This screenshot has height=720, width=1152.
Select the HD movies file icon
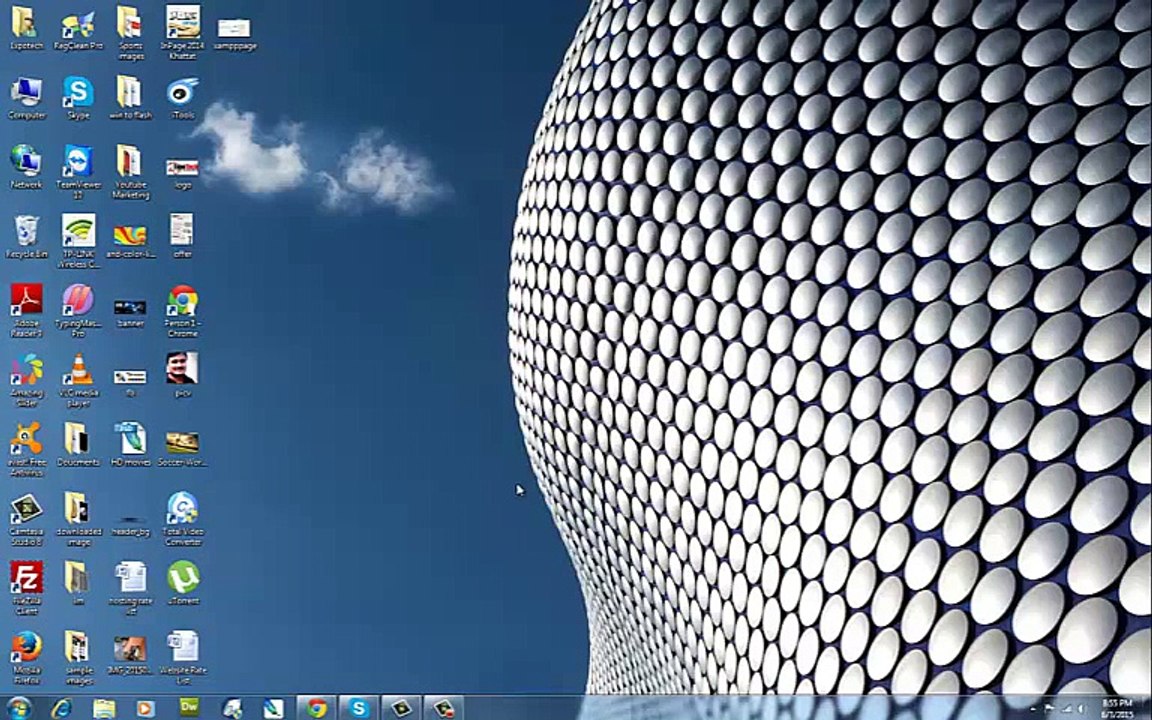tap(130, 444)
